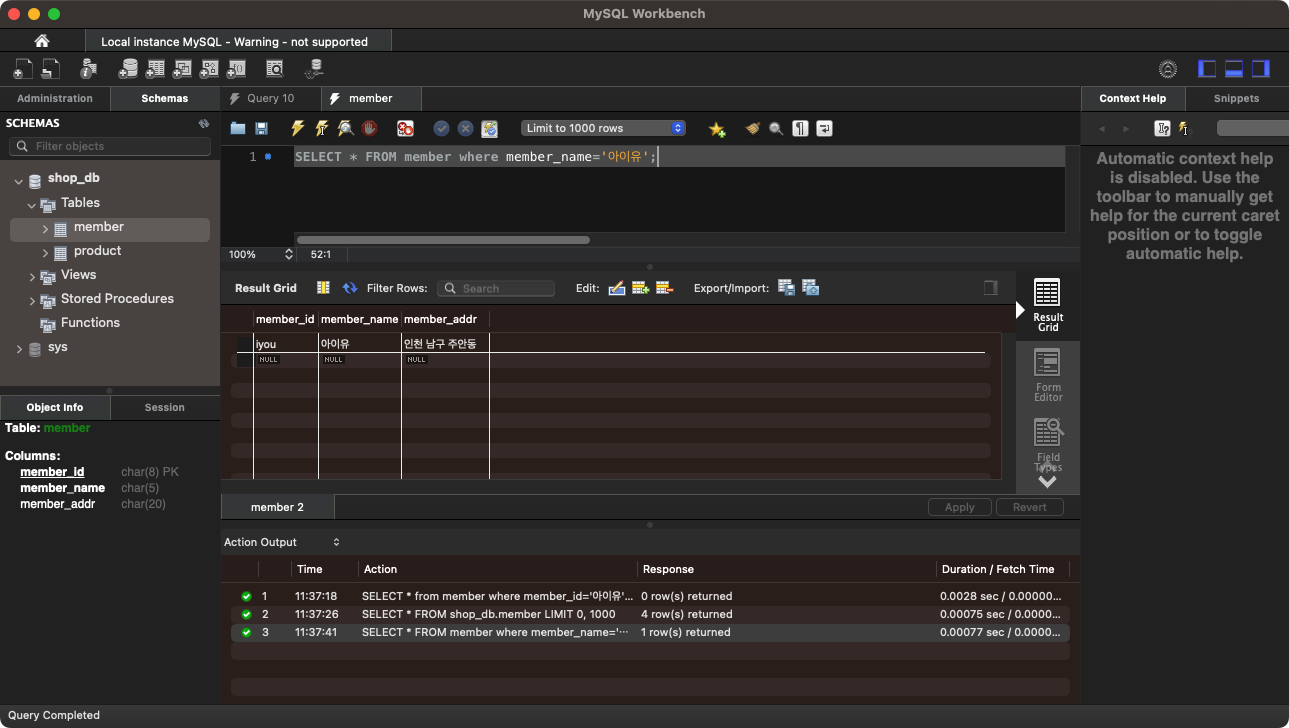Search table data icon in main toolbar

pos(275,69)
